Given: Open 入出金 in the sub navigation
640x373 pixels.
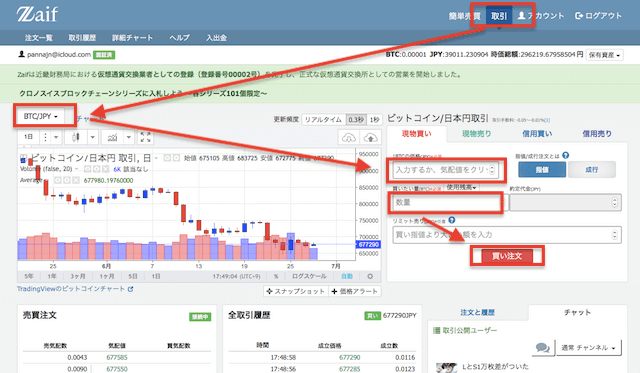Looking at the screenshot, I should pos(216,38).
